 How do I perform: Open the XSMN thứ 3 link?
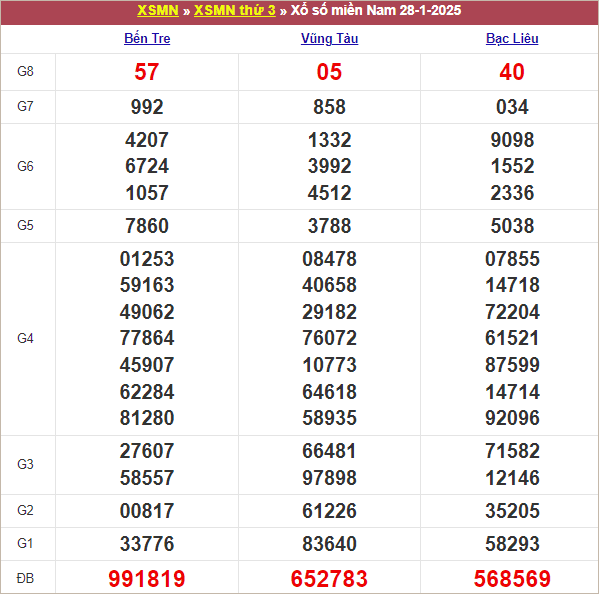pyautogui.click(x=235, y=10)
